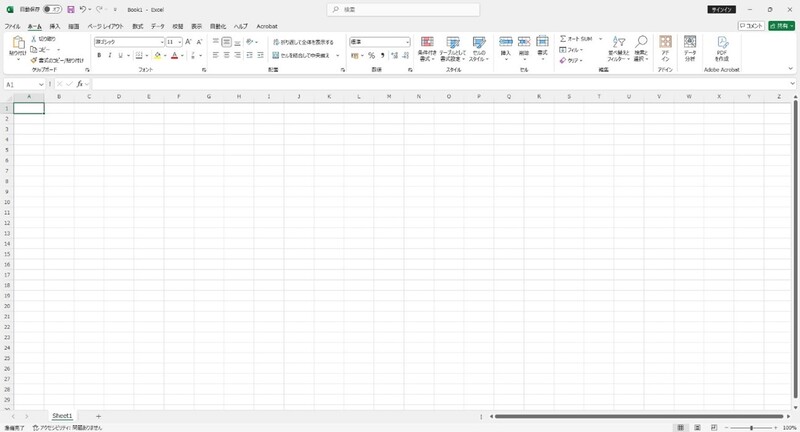Expand the formula bar
Screen dimensions: 800x432
pos(792,84)
